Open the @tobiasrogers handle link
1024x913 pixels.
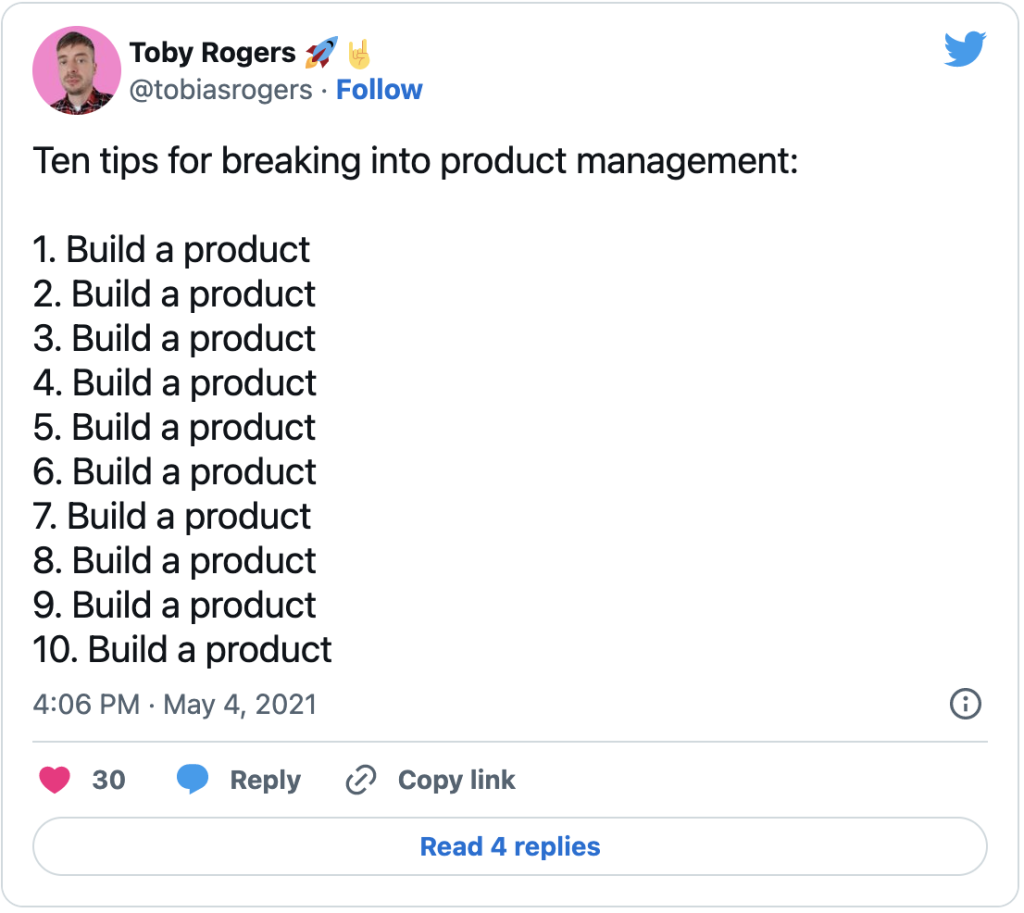[221, 90]
